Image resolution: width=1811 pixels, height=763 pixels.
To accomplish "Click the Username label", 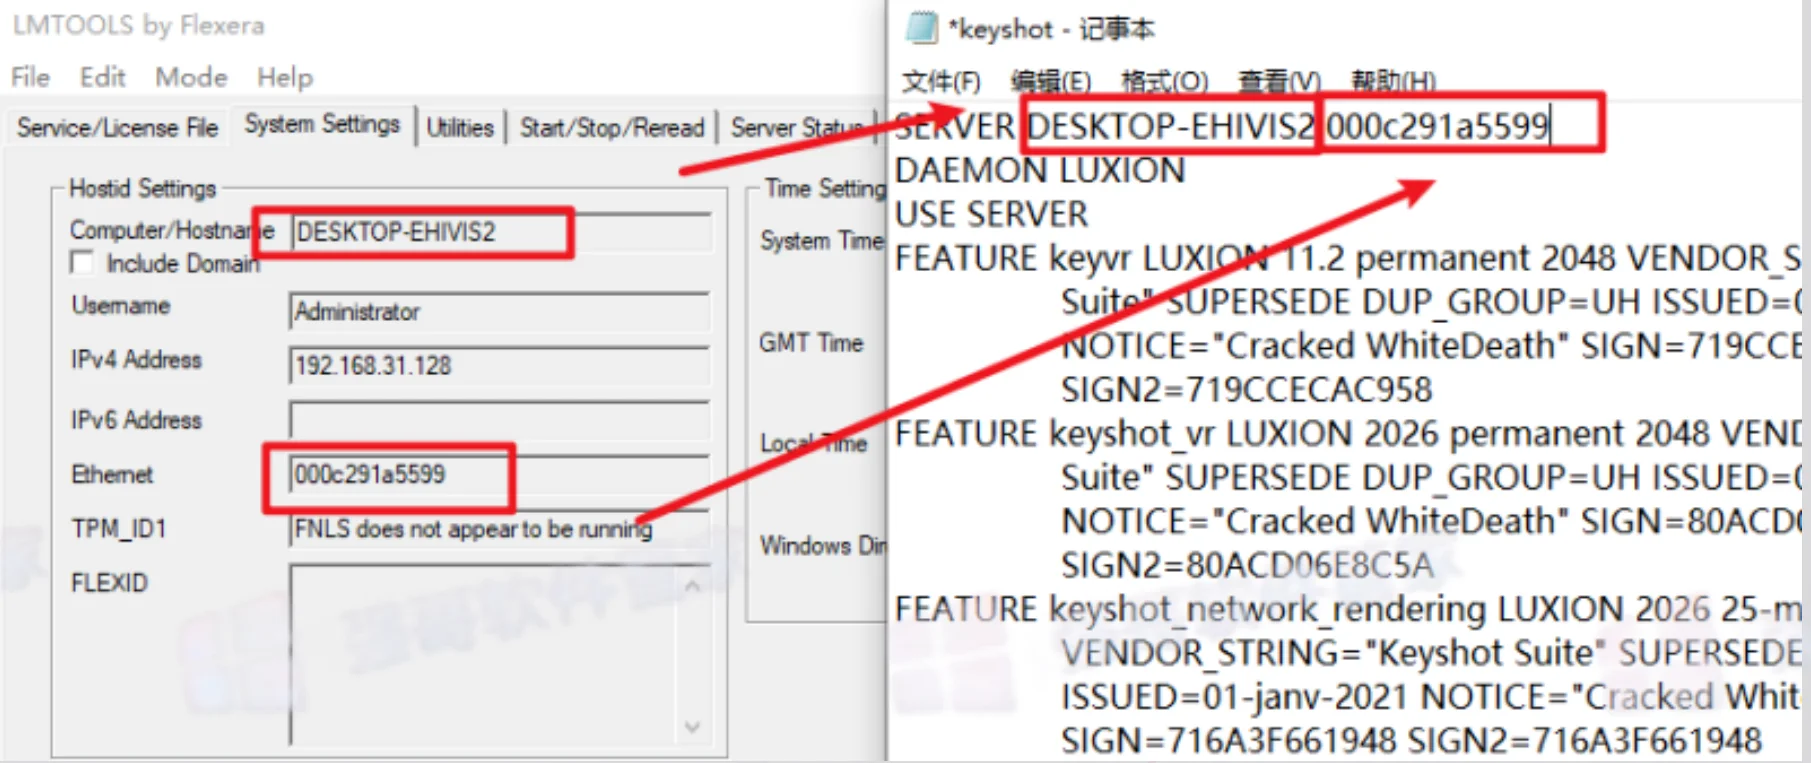I will click(120, 305).
